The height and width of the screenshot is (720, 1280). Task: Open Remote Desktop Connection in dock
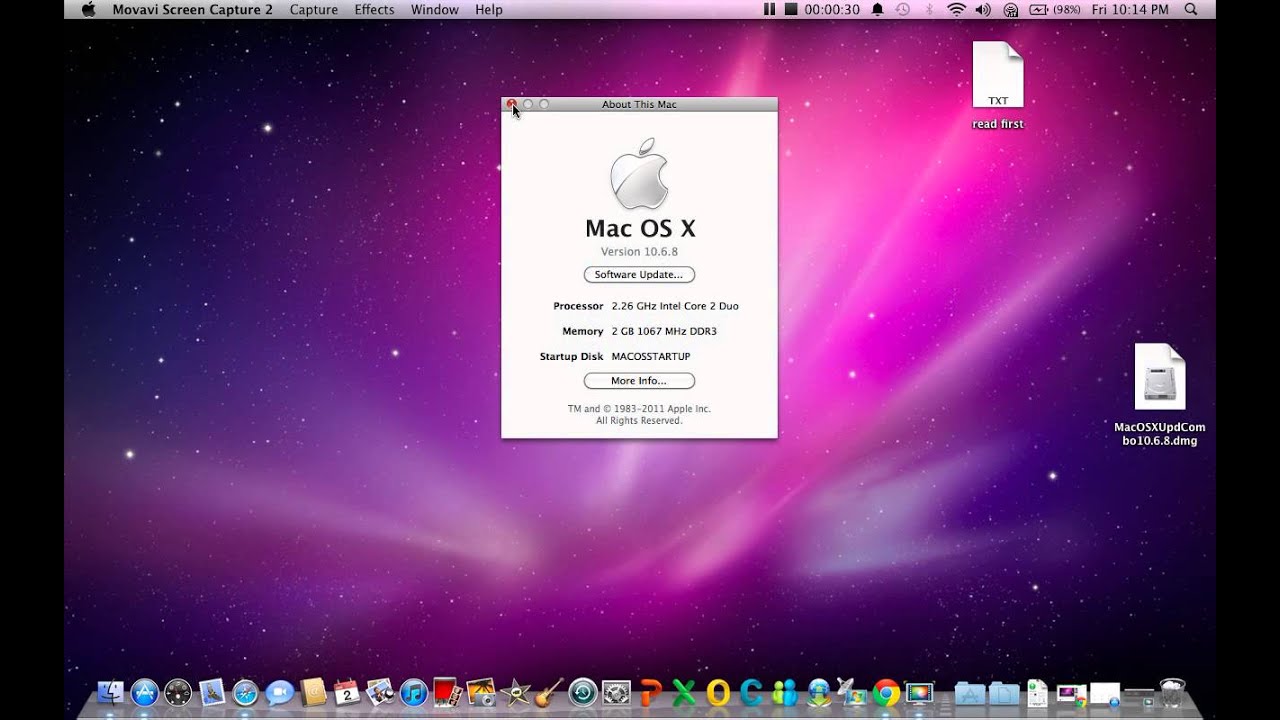(851, 692)
